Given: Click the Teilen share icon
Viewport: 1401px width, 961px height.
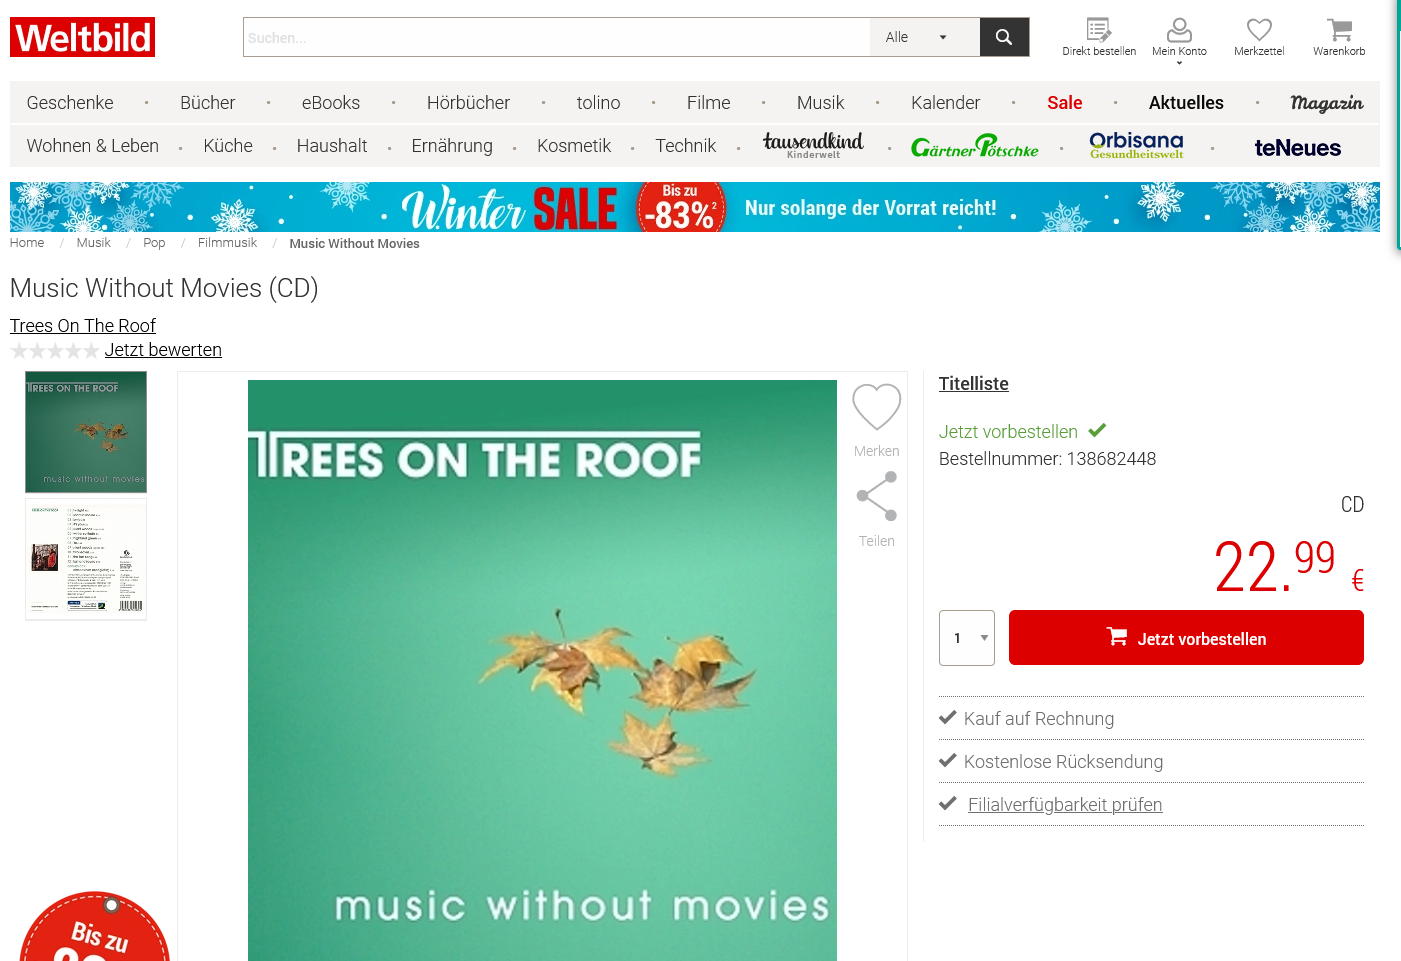Looking at the screenshot, I should pos(876,497).
